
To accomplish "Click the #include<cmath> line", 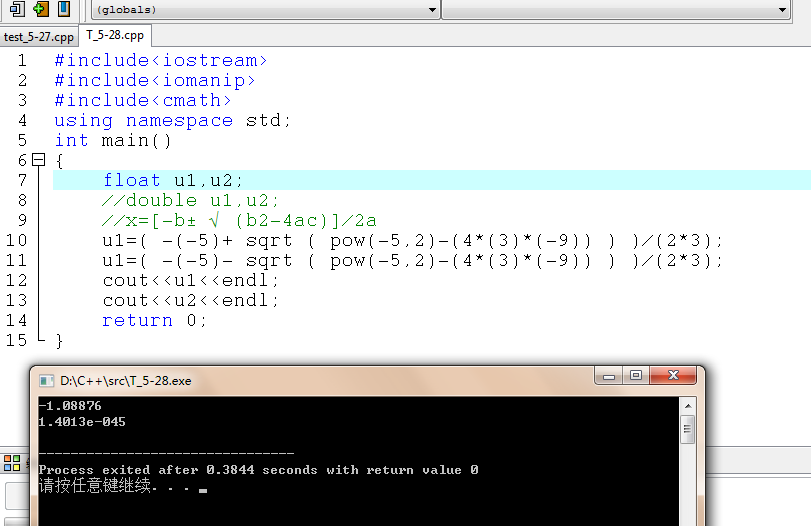I will coord(143,100).
